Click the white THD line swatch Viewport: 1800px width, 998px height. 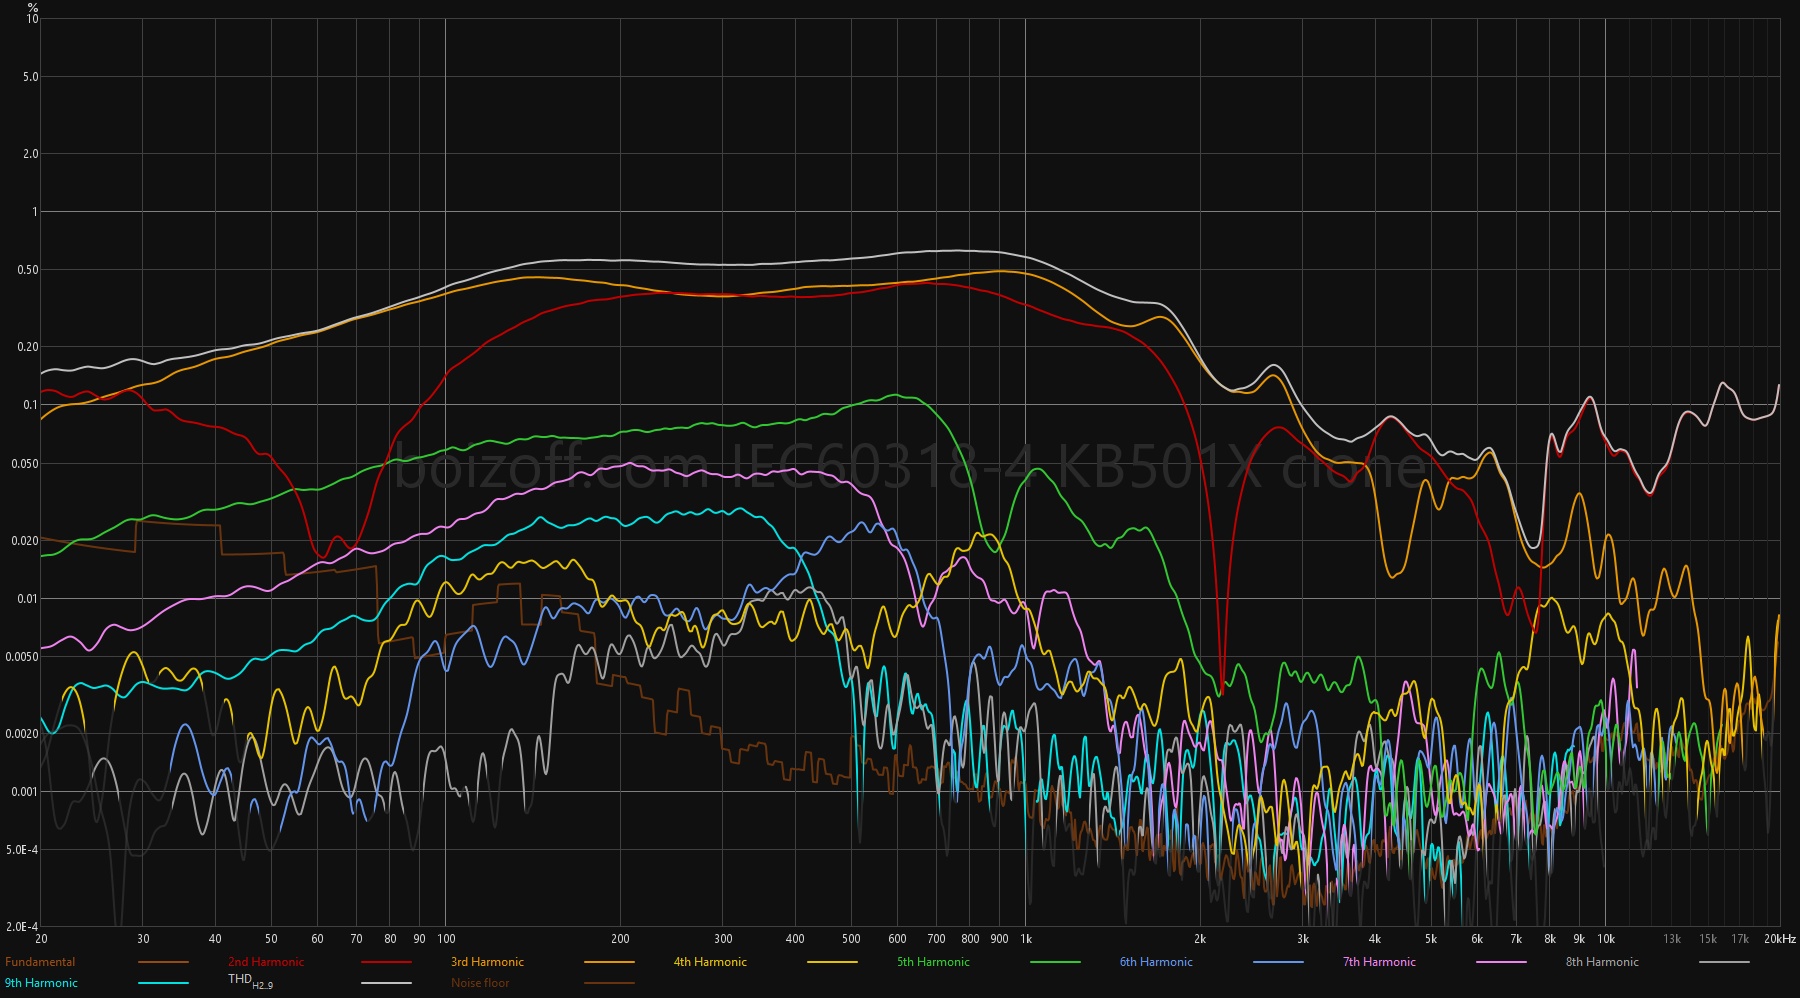click(386, 983)
